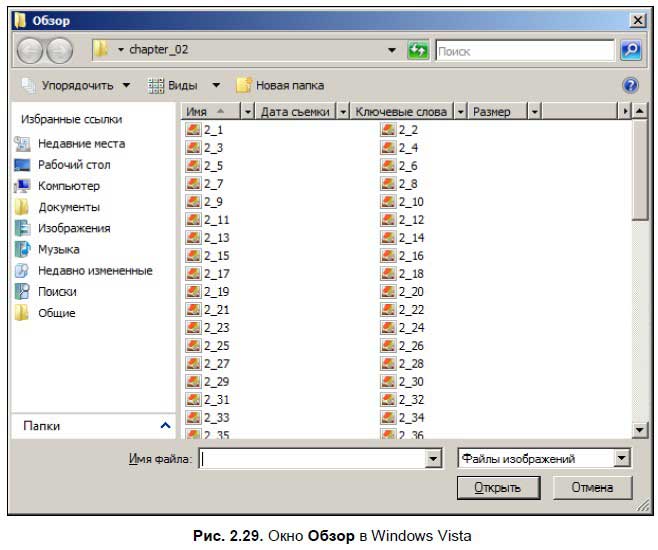
Task: Close the Обзор dialog window
Action: 638,20
